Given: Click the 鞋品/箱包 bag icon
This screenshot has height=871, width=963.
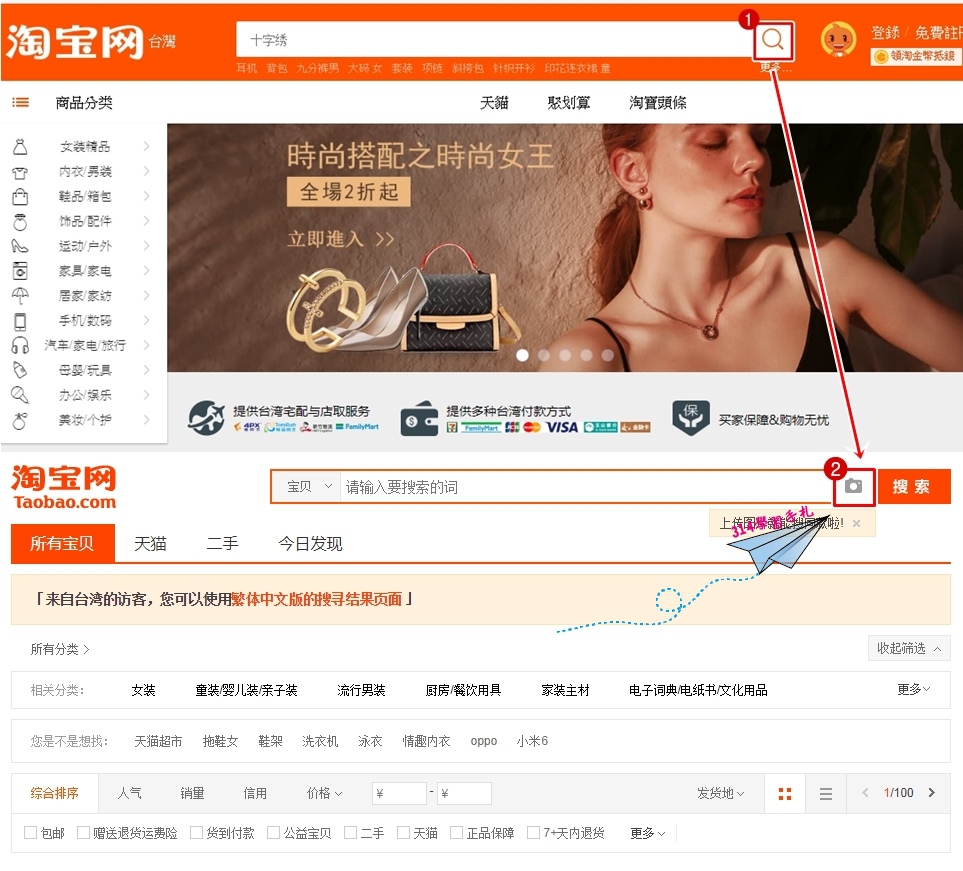Looking at the screenshot, I should pyautogui.click(x=20, y=197).
